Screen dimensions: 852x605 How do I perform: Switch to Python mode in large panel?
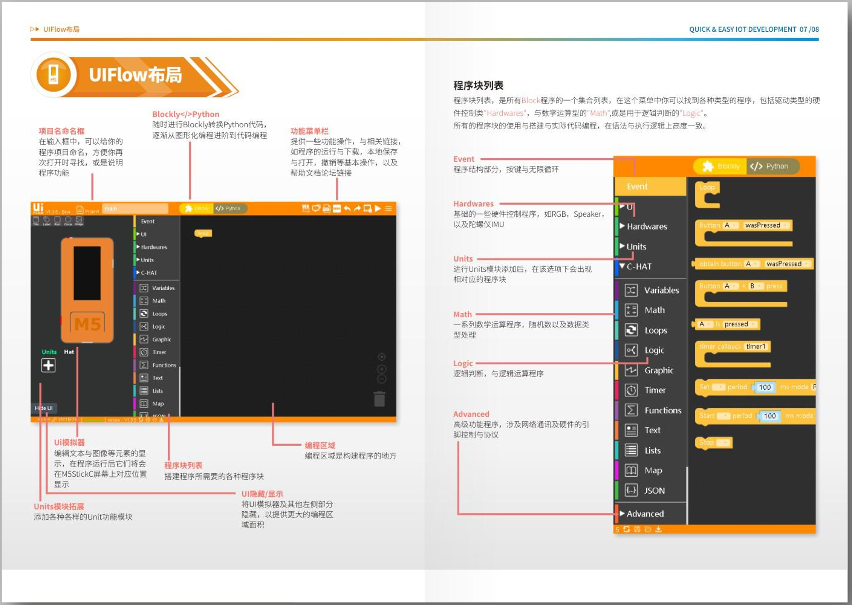tap(769, 166)
